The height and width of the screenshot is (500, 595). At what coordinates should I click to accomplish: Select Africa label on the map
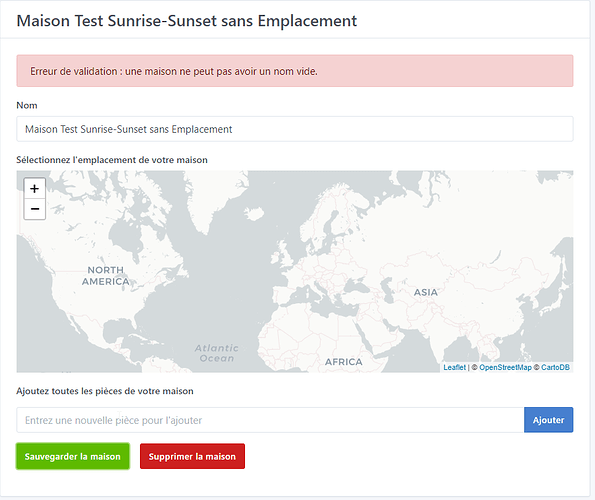pos(343,362)
